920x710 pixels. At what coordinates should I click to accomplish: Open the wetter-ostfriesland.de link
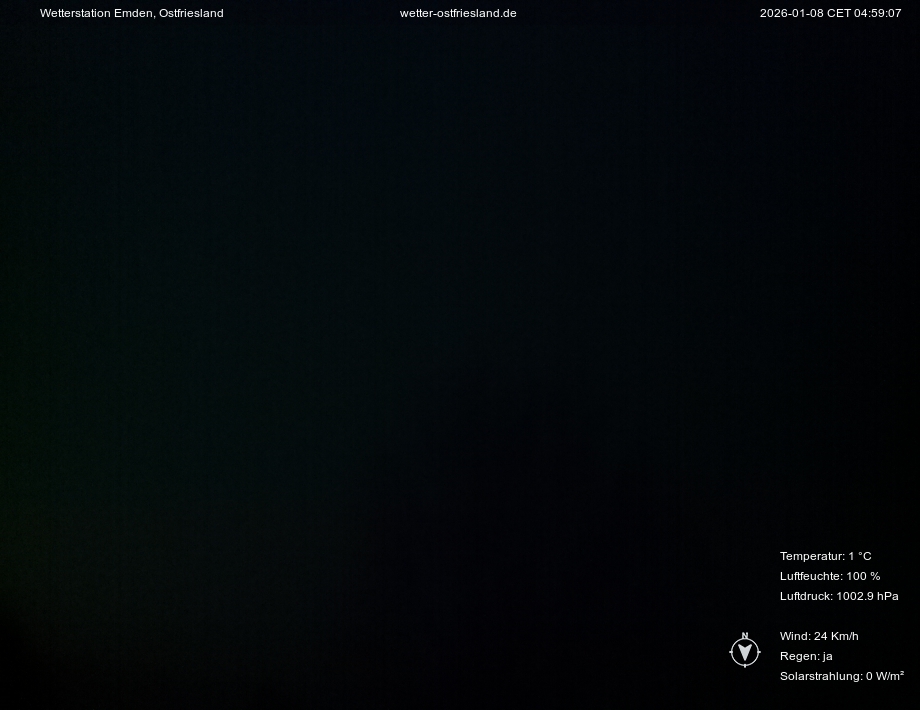click(x=458, y=13)
